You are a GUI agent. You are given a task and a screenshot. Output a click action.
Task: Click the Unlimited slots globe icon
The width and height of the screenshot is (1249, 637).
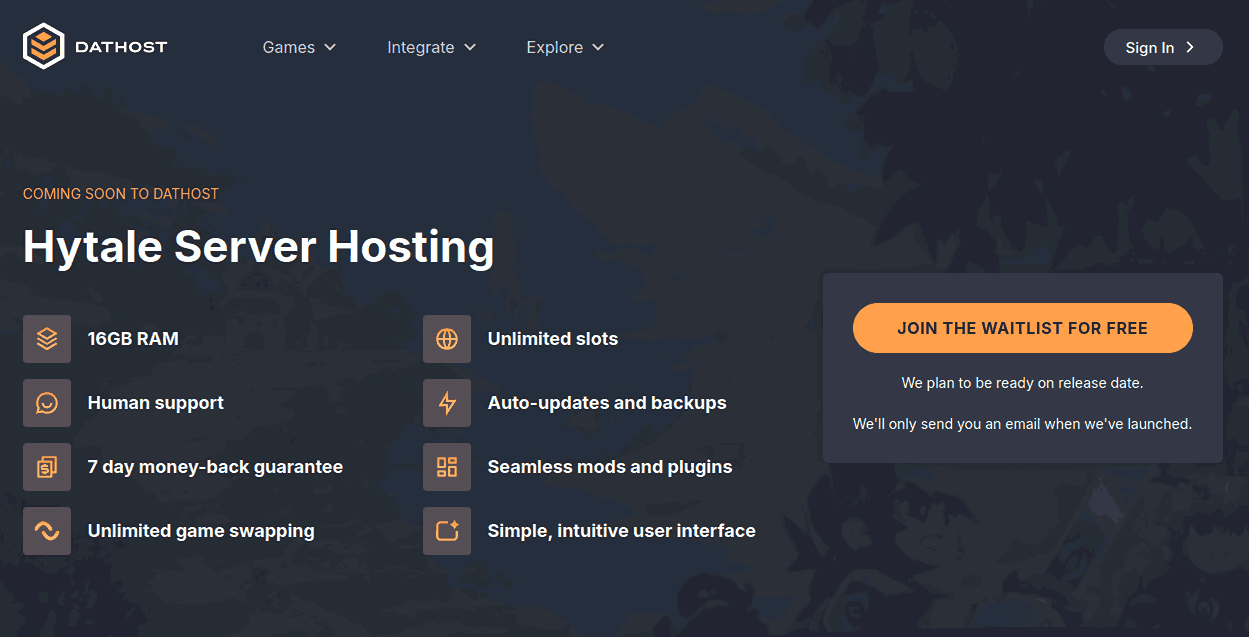446,339
